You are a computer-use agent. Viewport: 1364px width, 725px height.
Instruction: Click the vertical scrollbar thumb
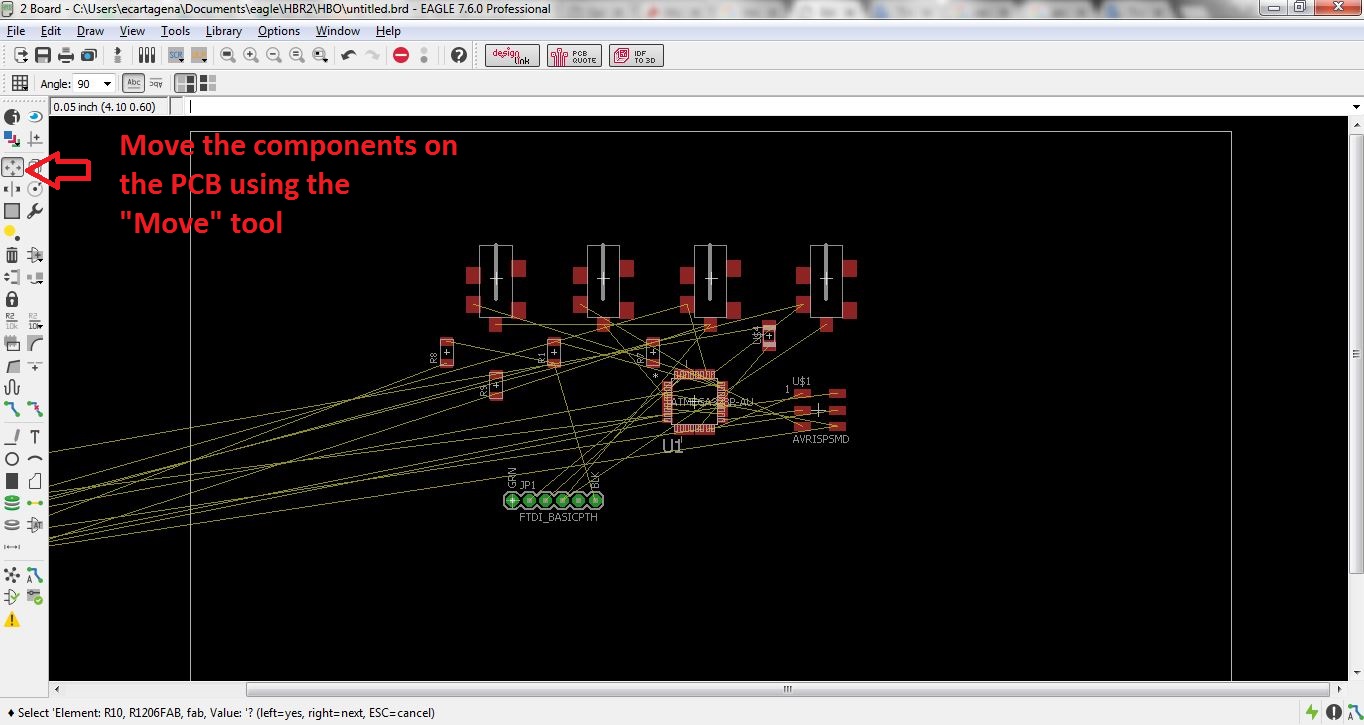tap(1356, 355)
